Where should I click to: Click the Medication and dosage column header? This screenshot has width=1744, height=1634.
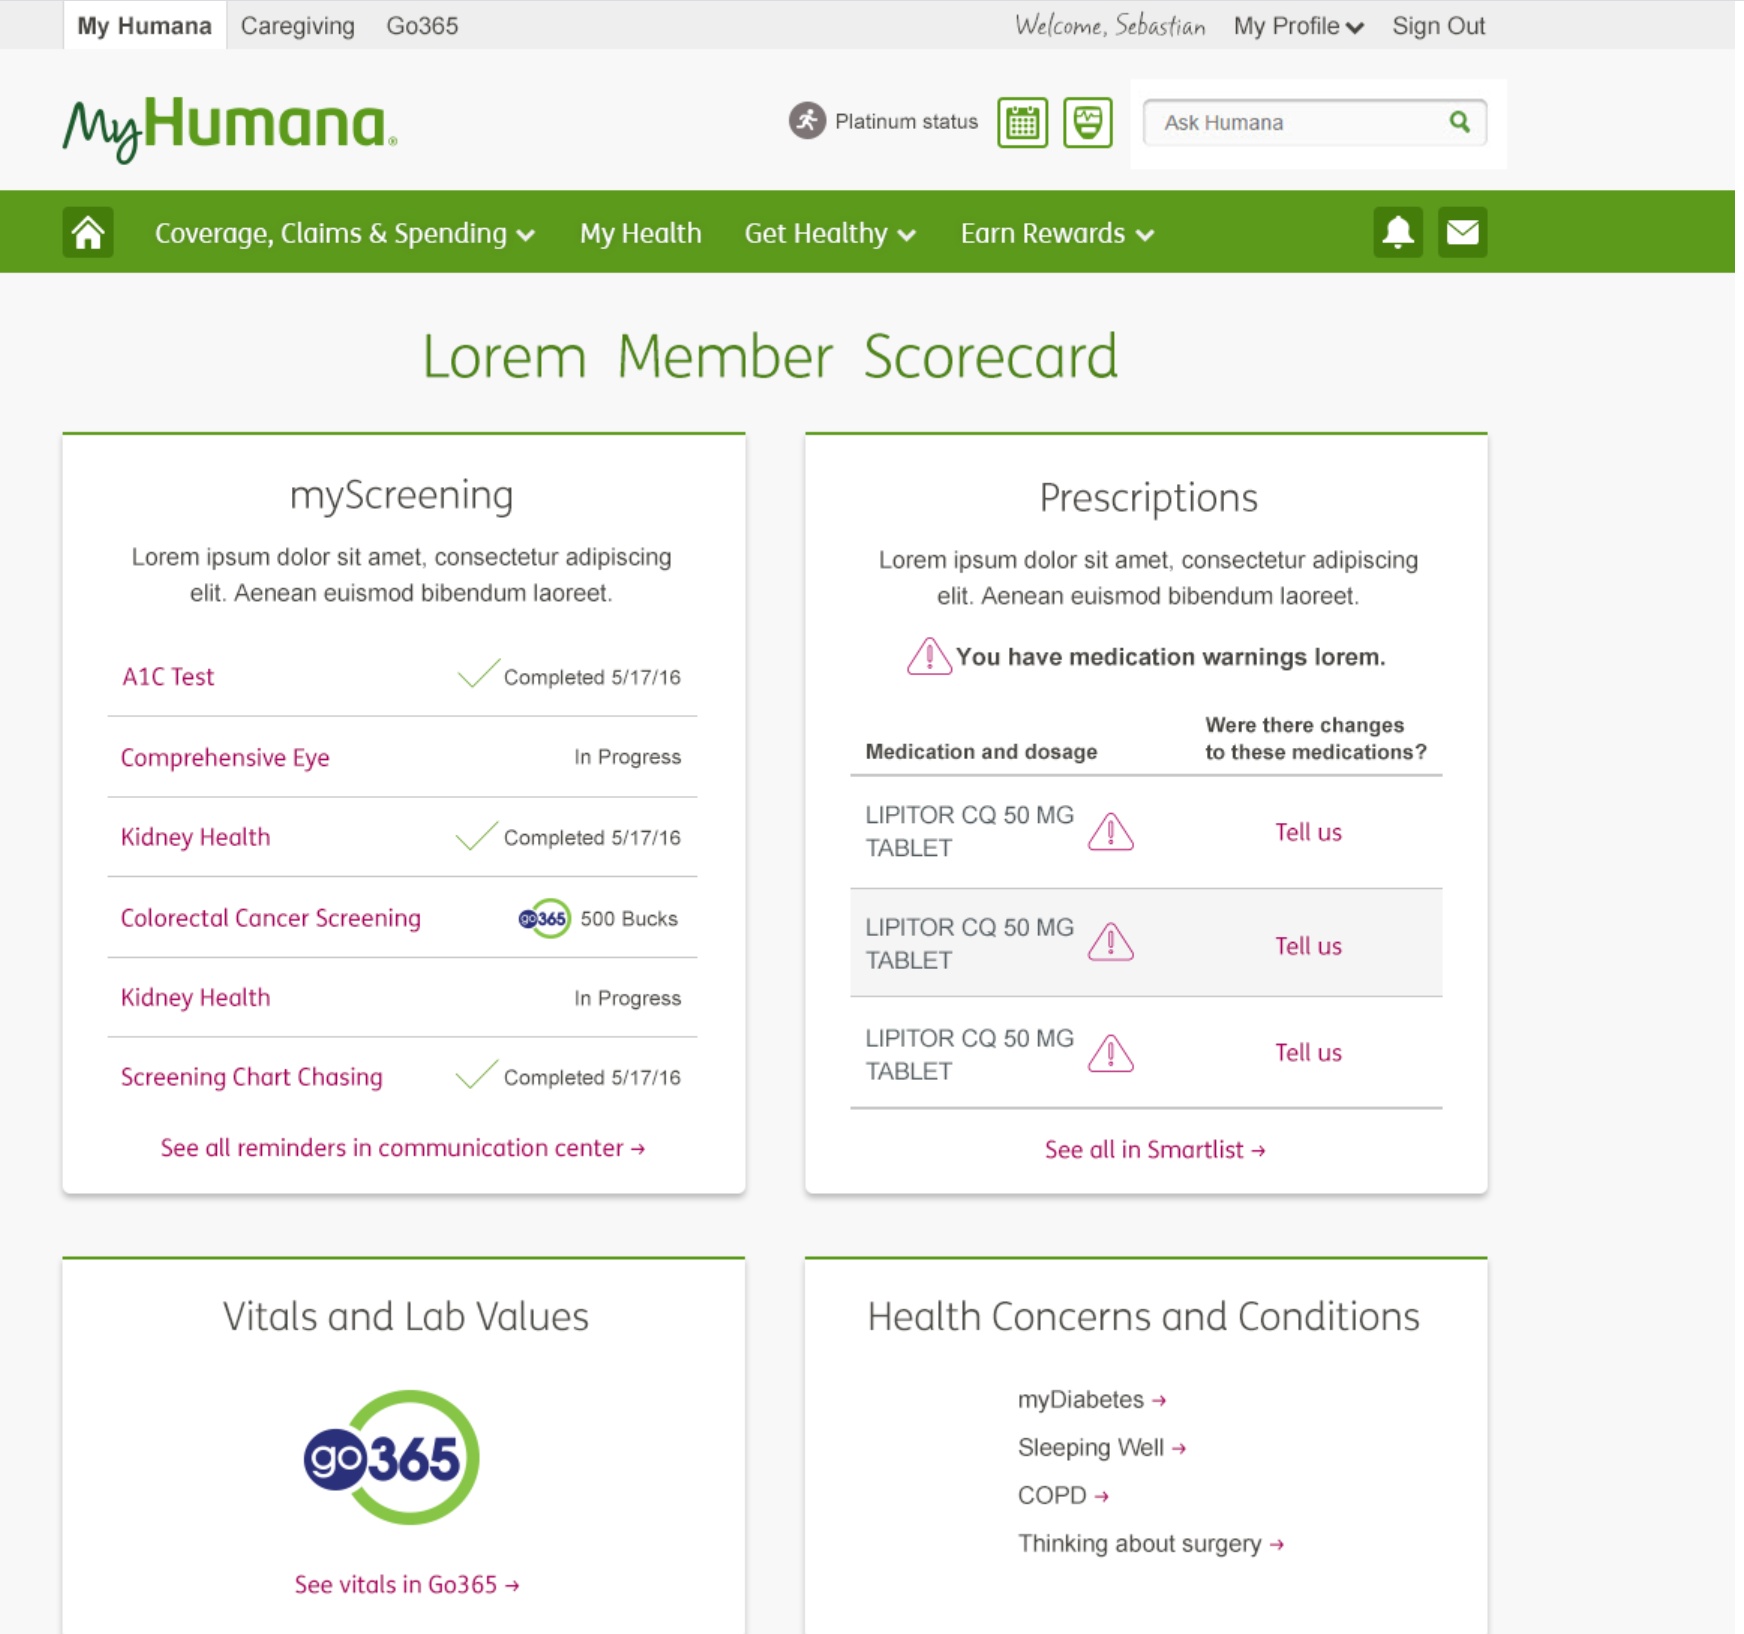click(981, 751)
